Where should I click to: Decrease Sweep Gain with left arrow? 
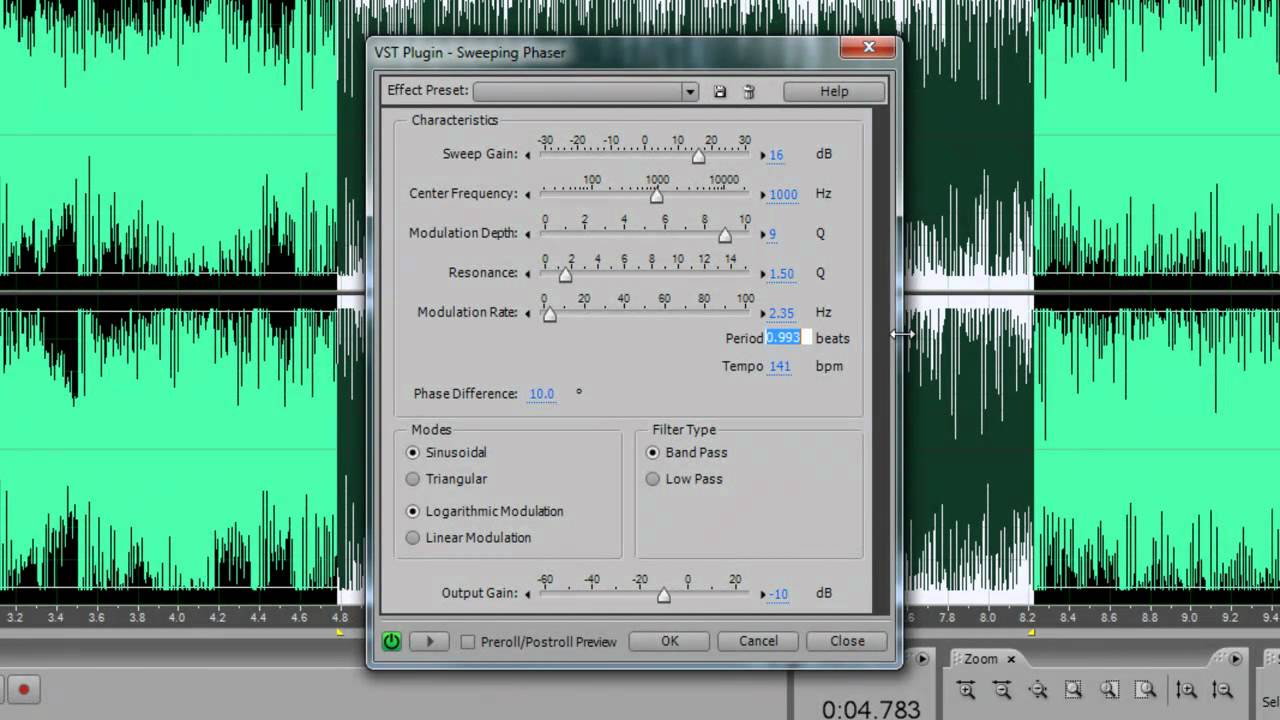528,155
